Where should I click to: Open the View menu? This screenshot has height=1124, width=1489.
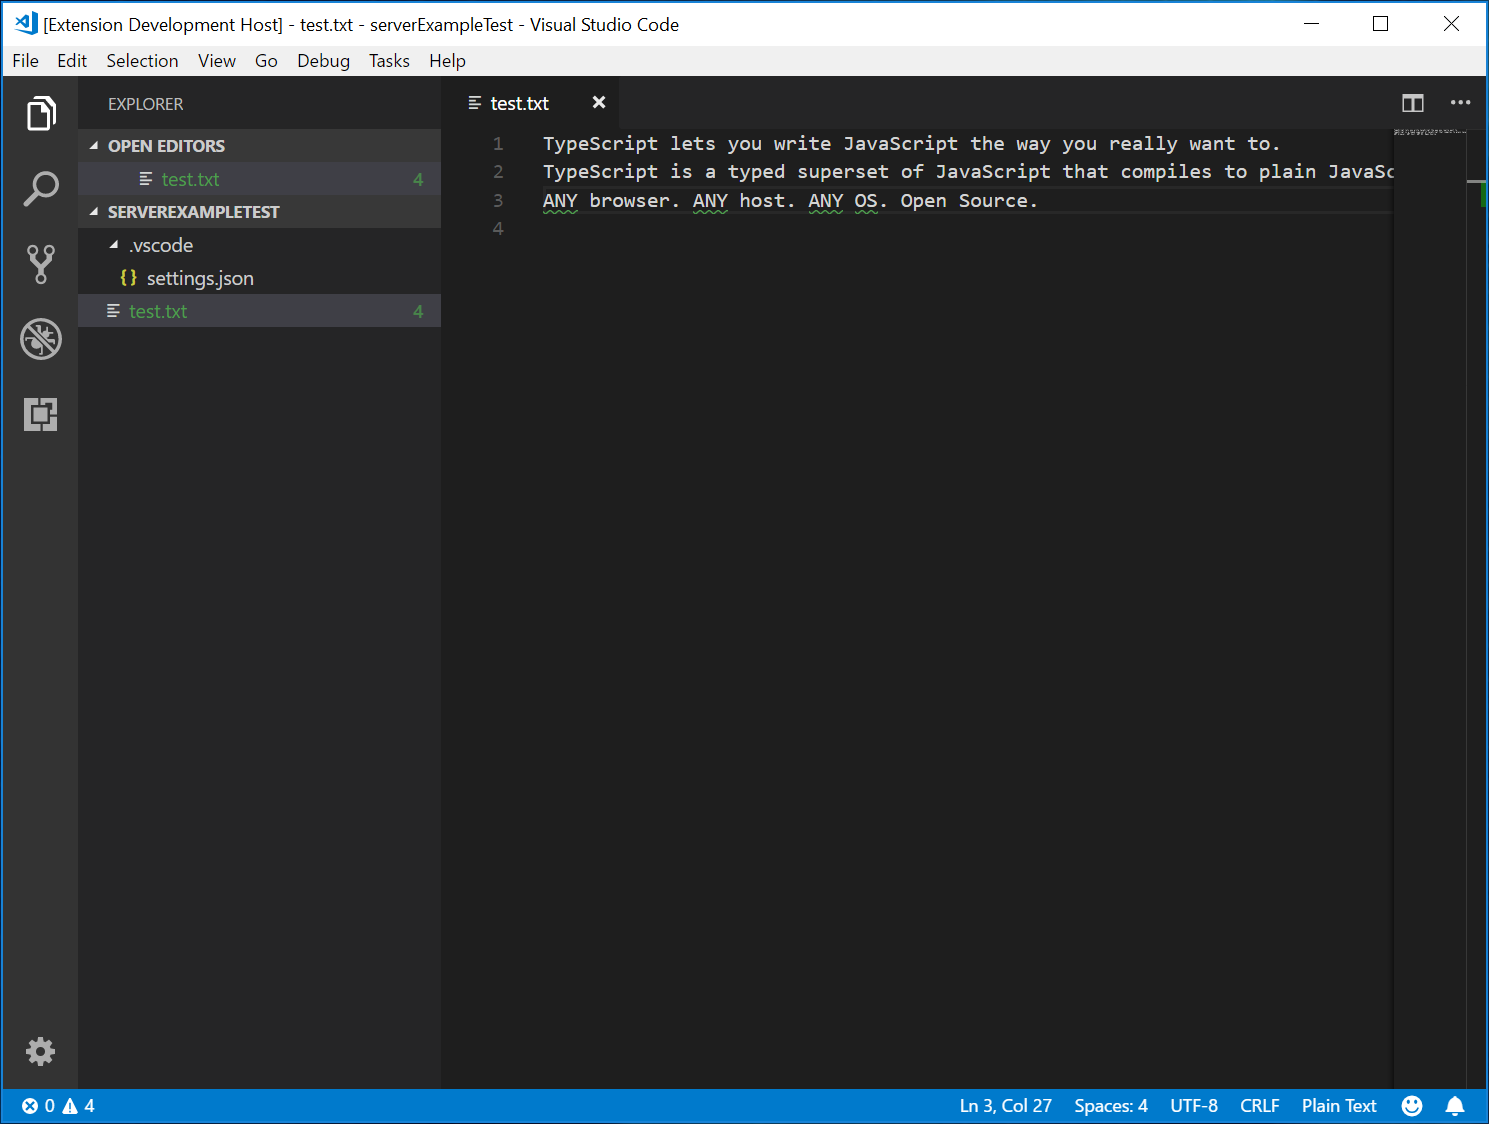(x=217, y=61)
